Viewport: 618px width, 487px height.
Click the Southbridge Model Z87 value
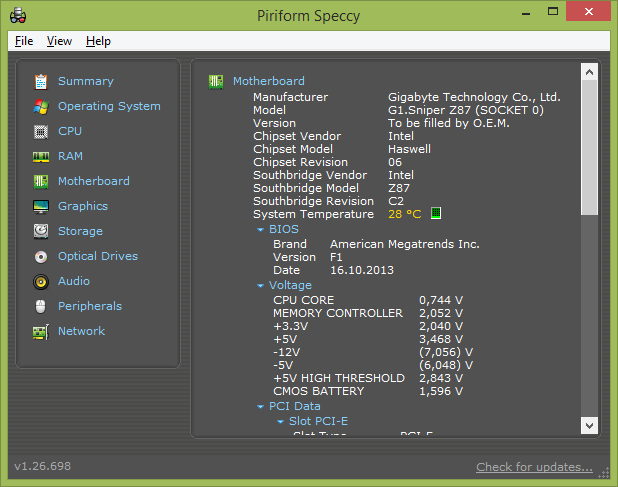coord(399,188)
